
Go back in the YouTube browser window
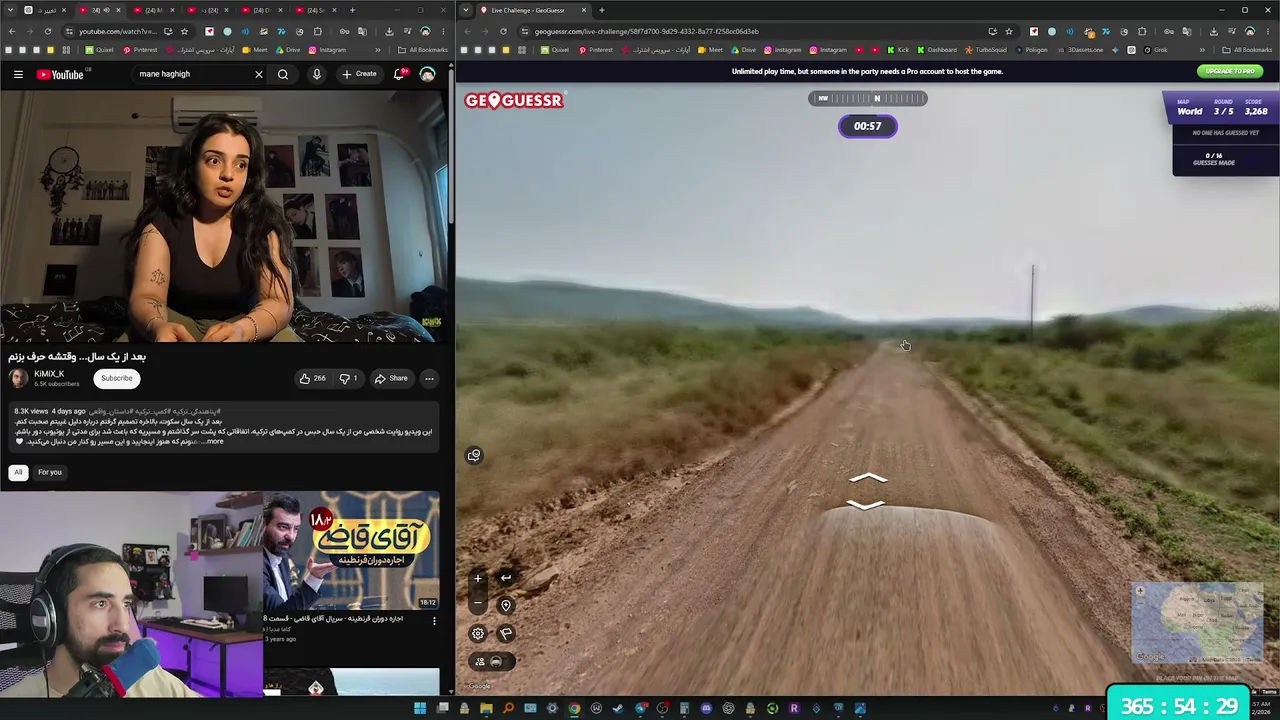(x=11, y=31)
